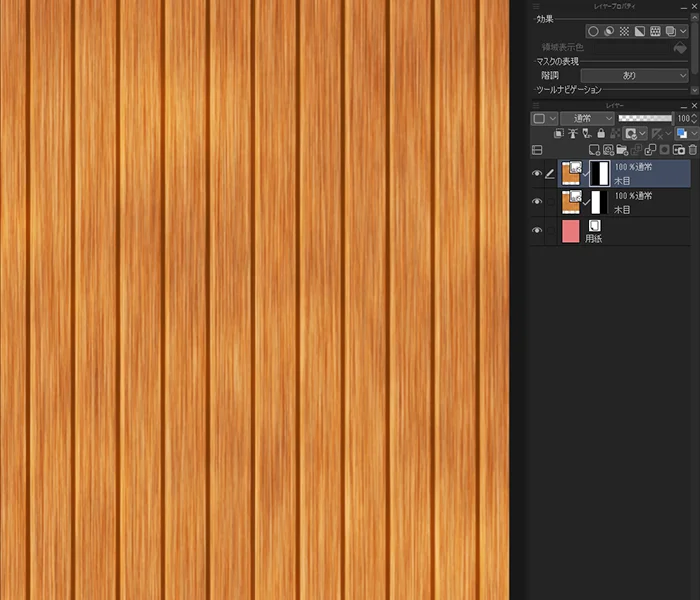Collapse the マスクの表現 section header
The width and height of the screenshot is (700, 600).
(557, 61)
